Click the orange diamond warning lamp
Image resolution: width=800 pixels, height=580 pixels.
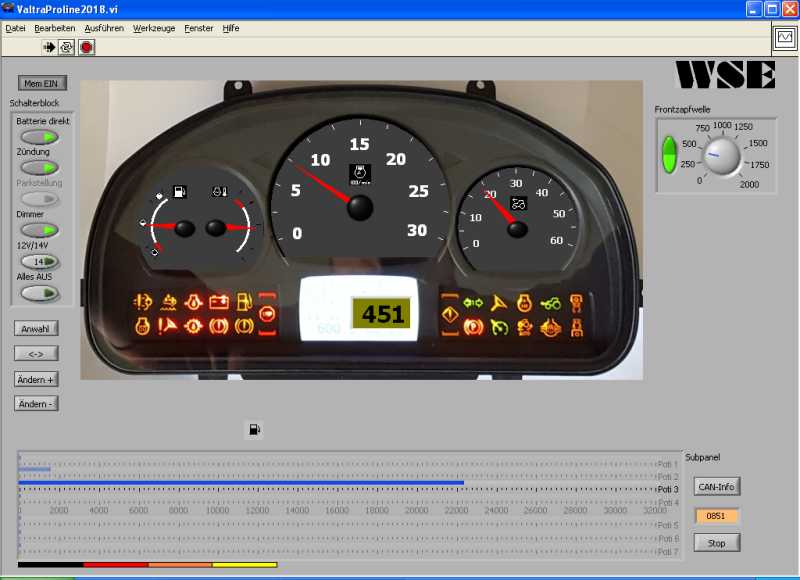pos(449,314)
